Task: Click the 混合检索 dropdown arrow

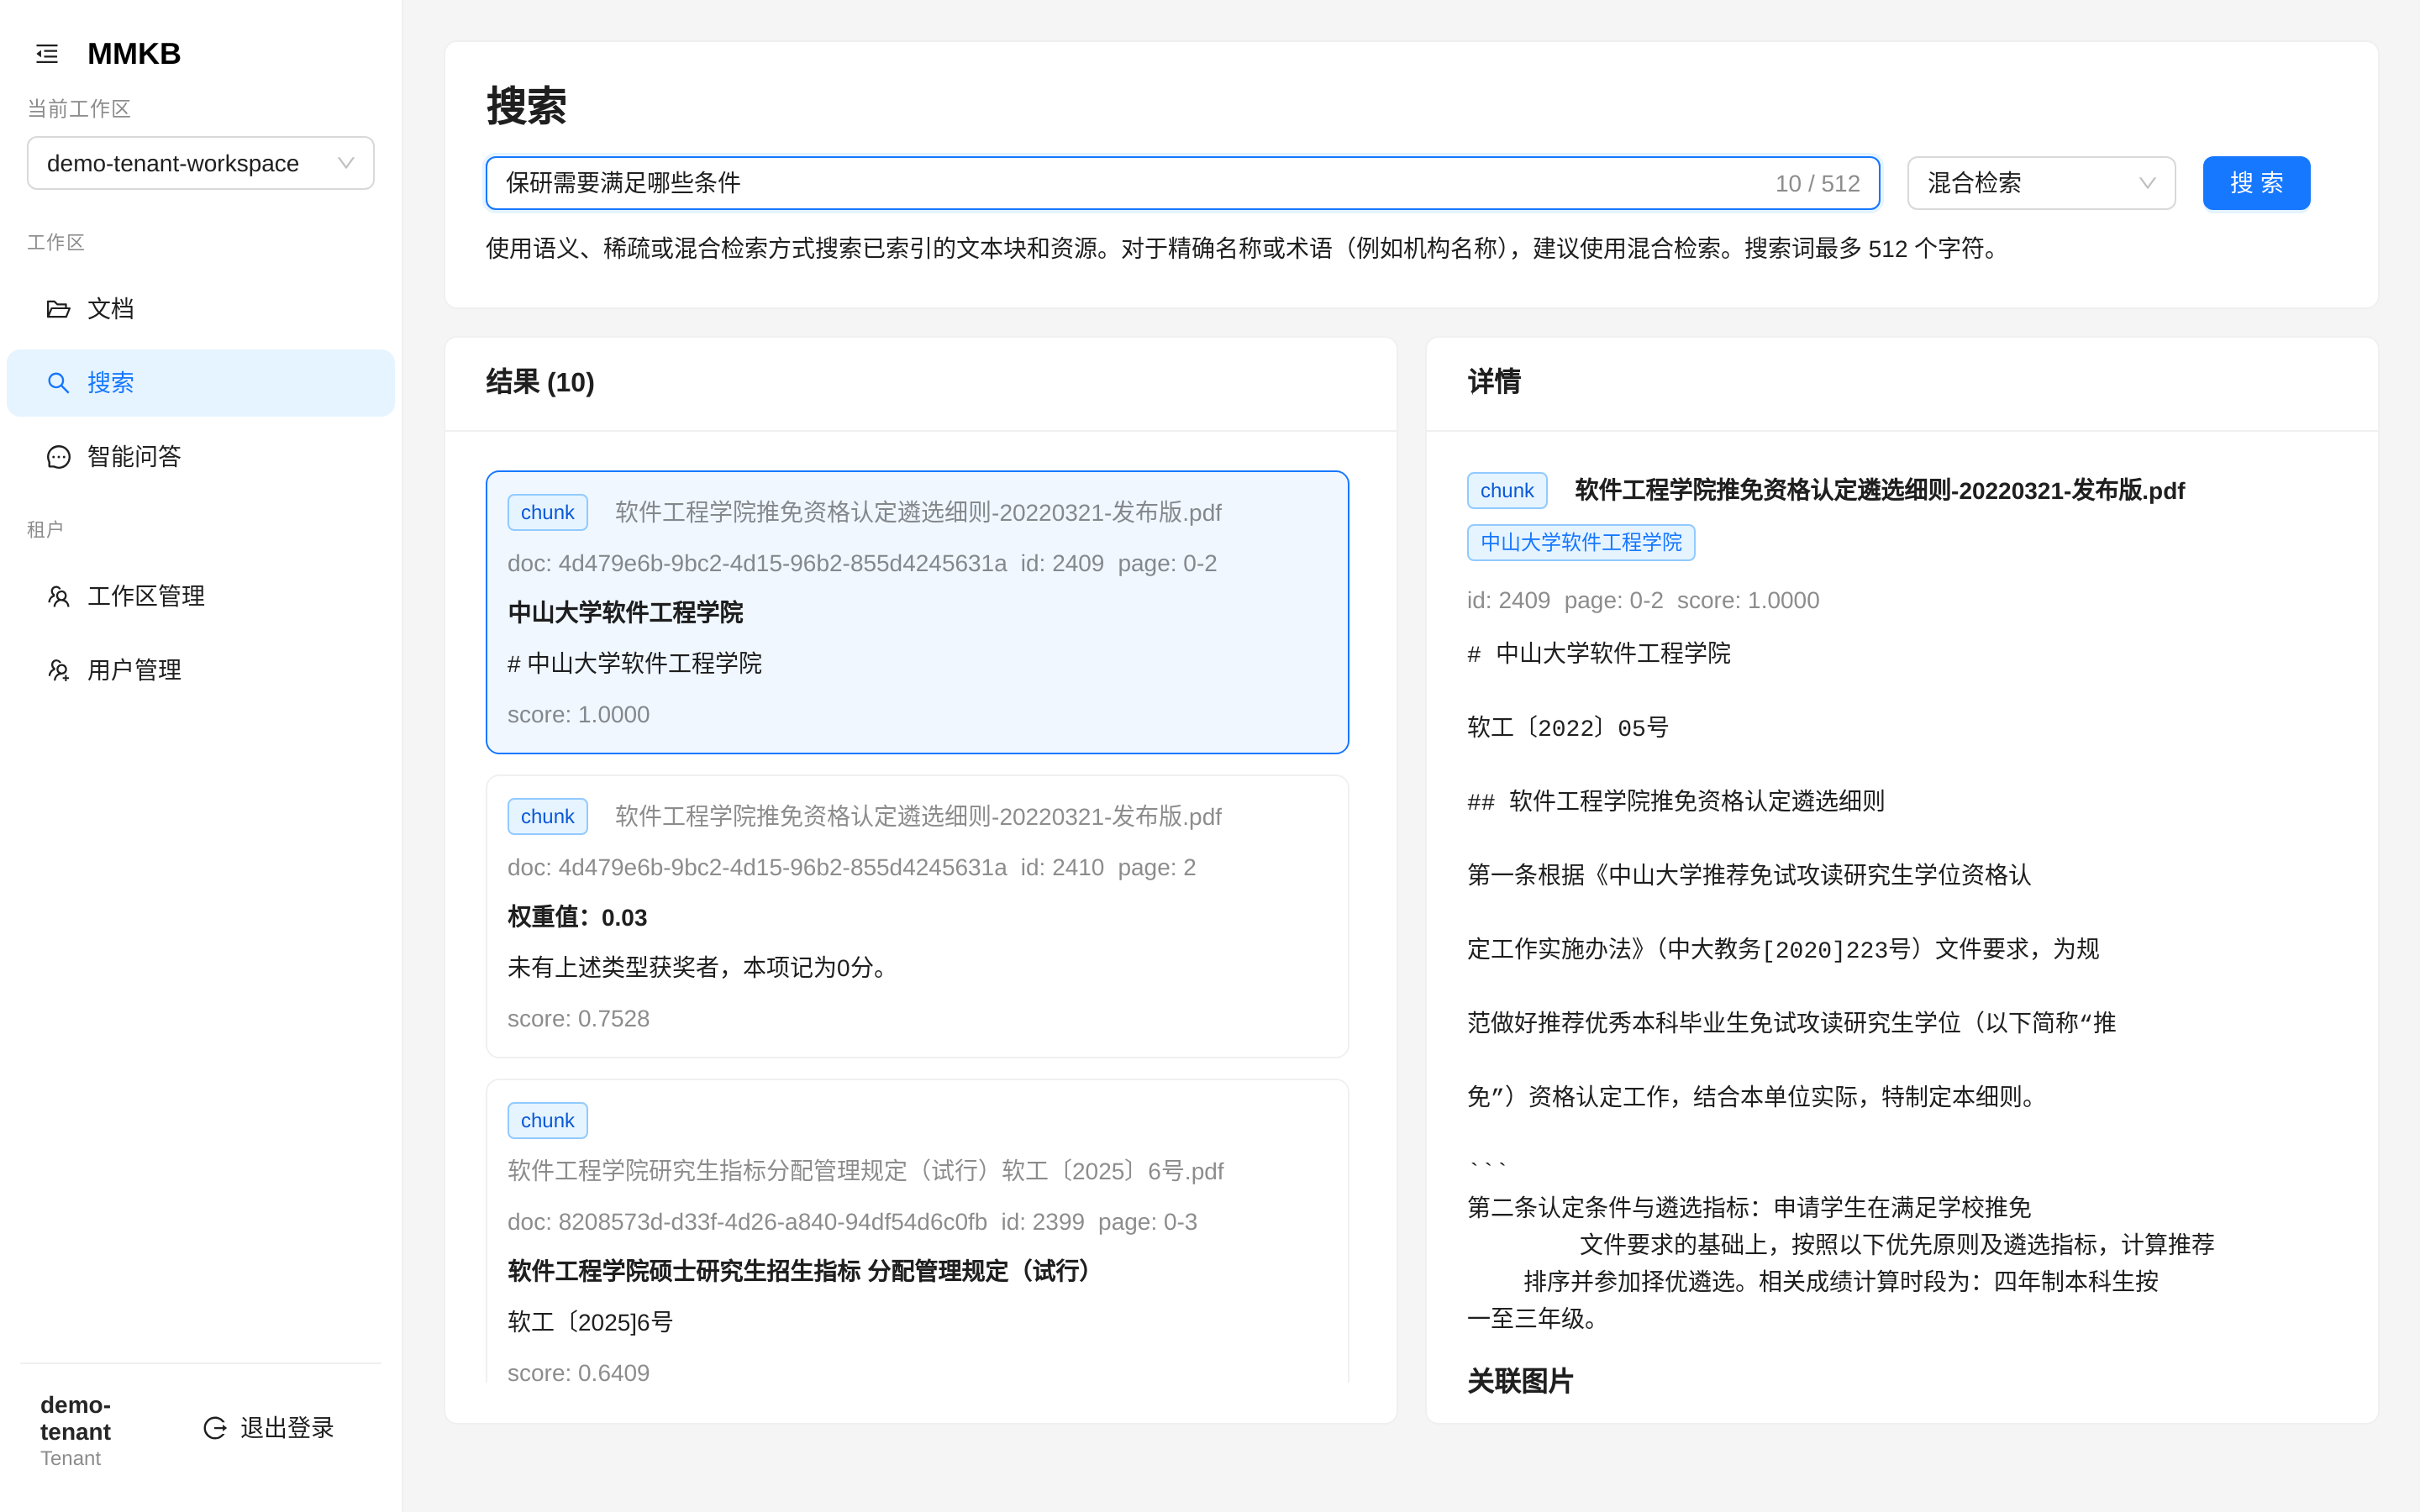Action: pos(2147,183)
